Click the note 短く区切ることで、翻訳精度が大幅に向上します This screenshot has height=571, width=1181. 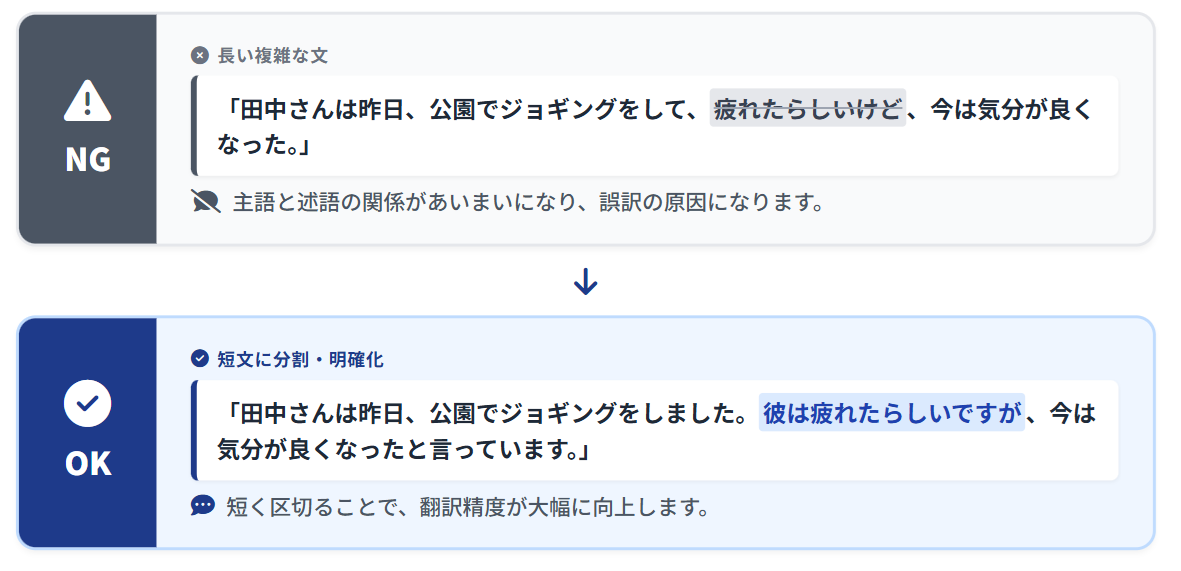[x=467, y=507]
